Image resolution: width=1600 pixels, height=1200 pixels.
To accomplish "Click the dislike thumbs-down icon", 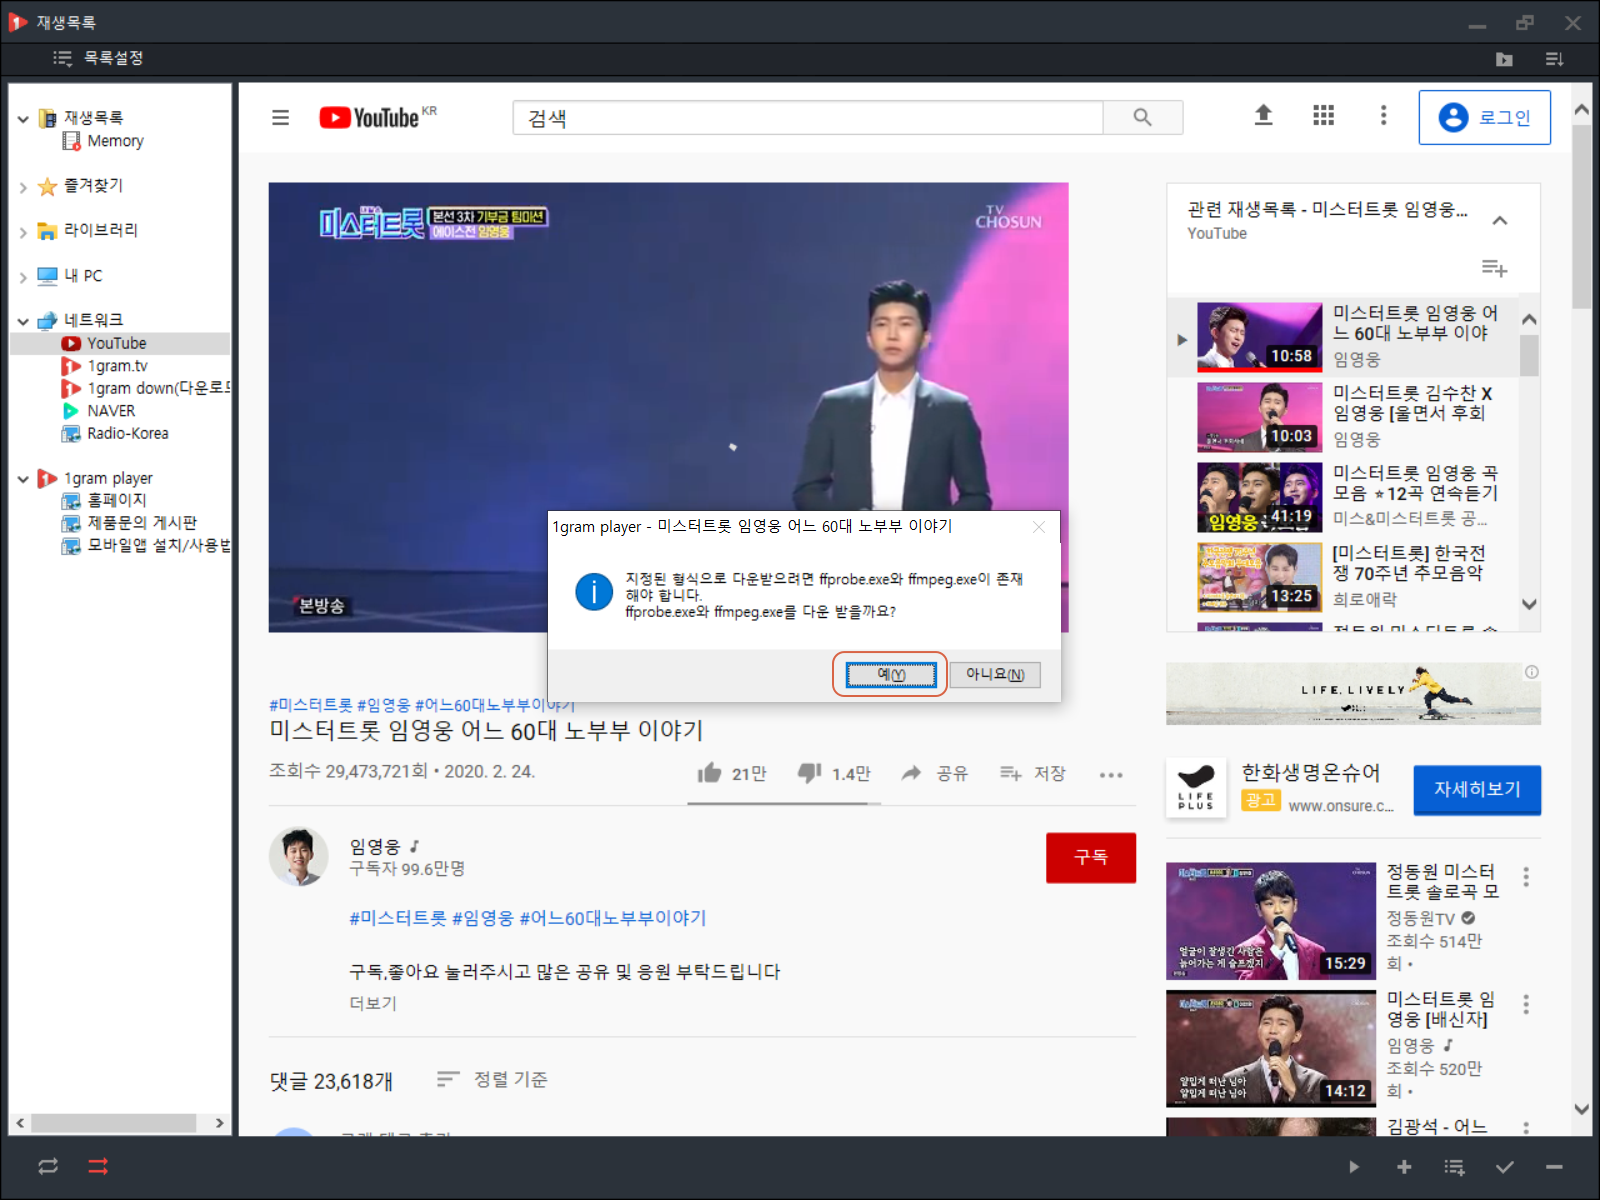I will click(809, 773).
